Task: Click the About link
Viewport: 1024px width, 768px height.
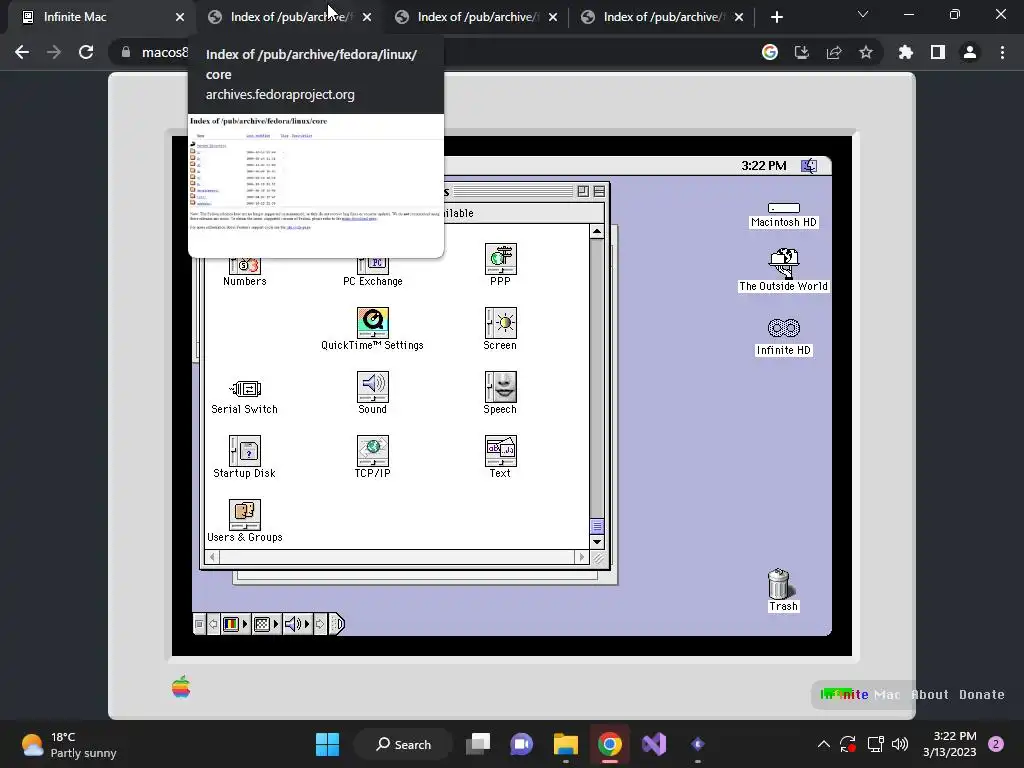Action: [930, 695]
